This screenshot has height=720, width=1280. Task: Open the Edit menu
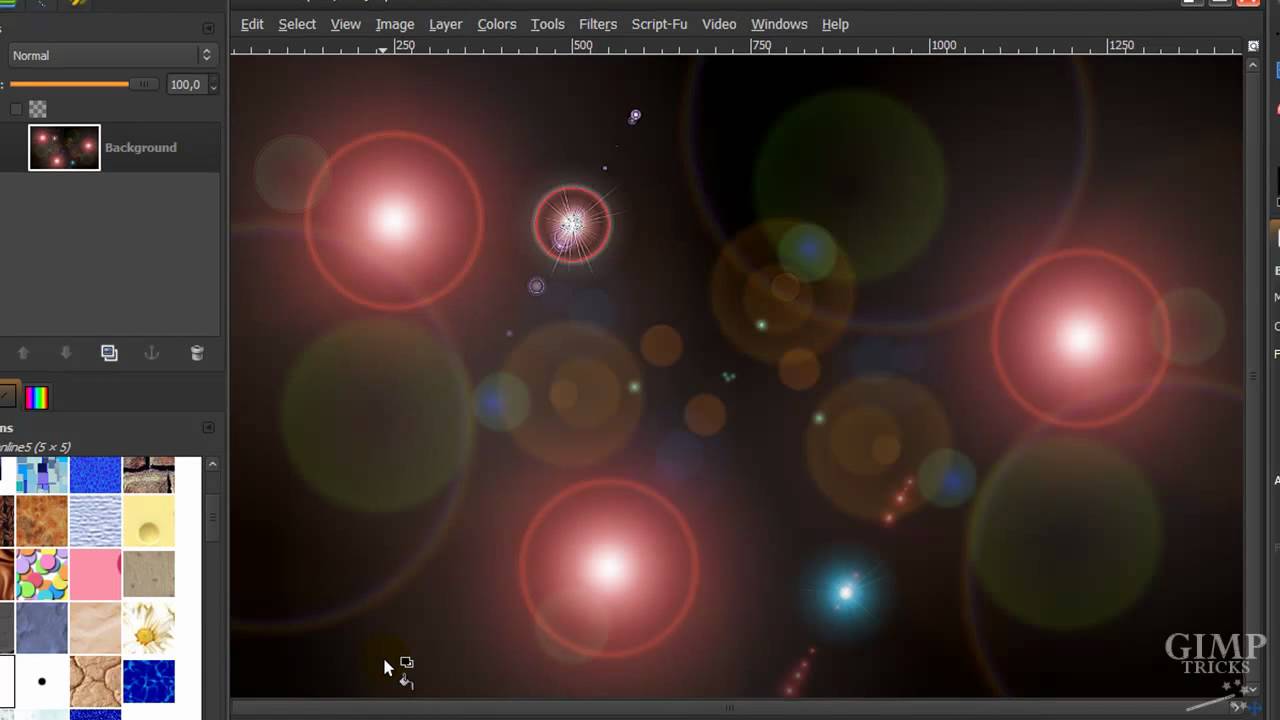pyautogui.click(x=252, y=24)
